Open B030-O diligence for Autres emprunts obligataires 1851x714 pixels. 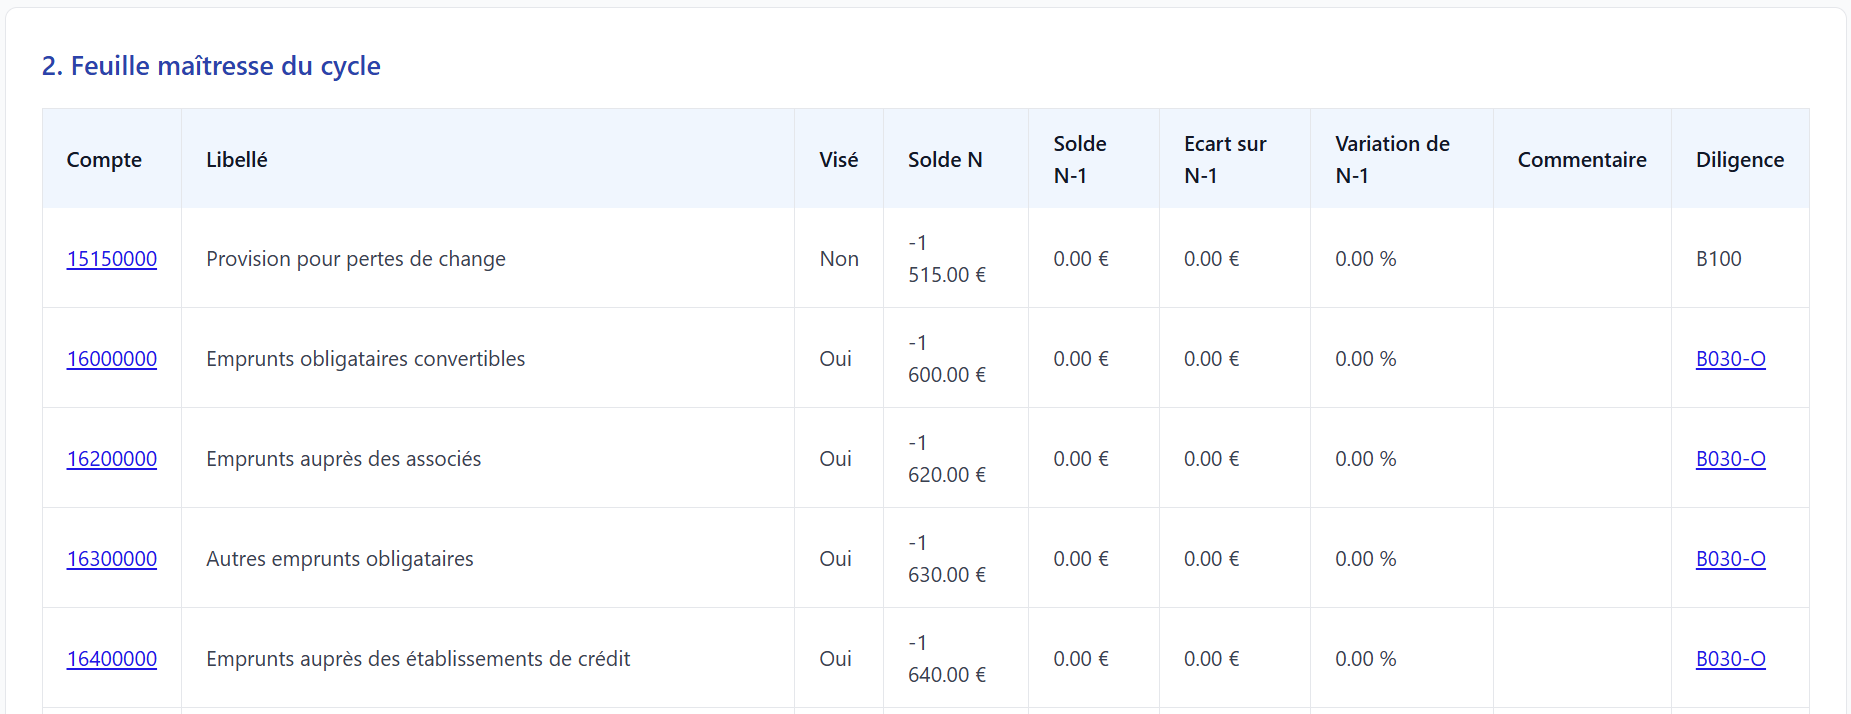pyautogui.click(x=1731, y=559)
